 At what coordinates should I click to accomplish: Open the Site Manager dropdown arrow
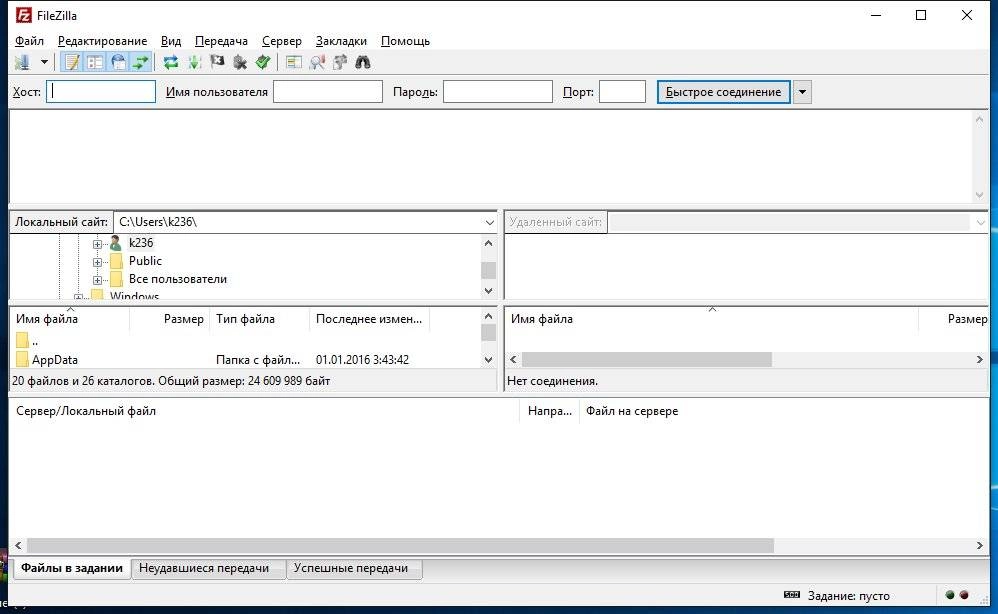click(44, 62)
